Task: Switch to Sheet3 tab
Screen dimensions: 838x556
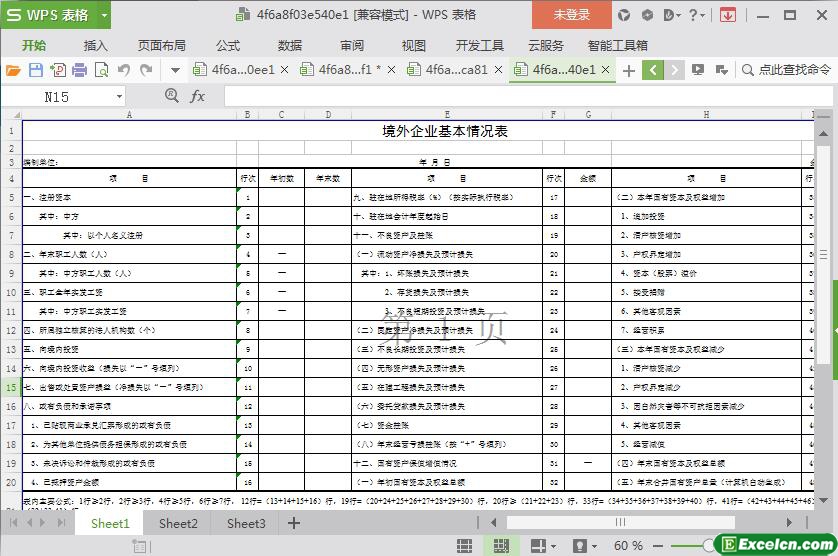Action: coord(246,523)
